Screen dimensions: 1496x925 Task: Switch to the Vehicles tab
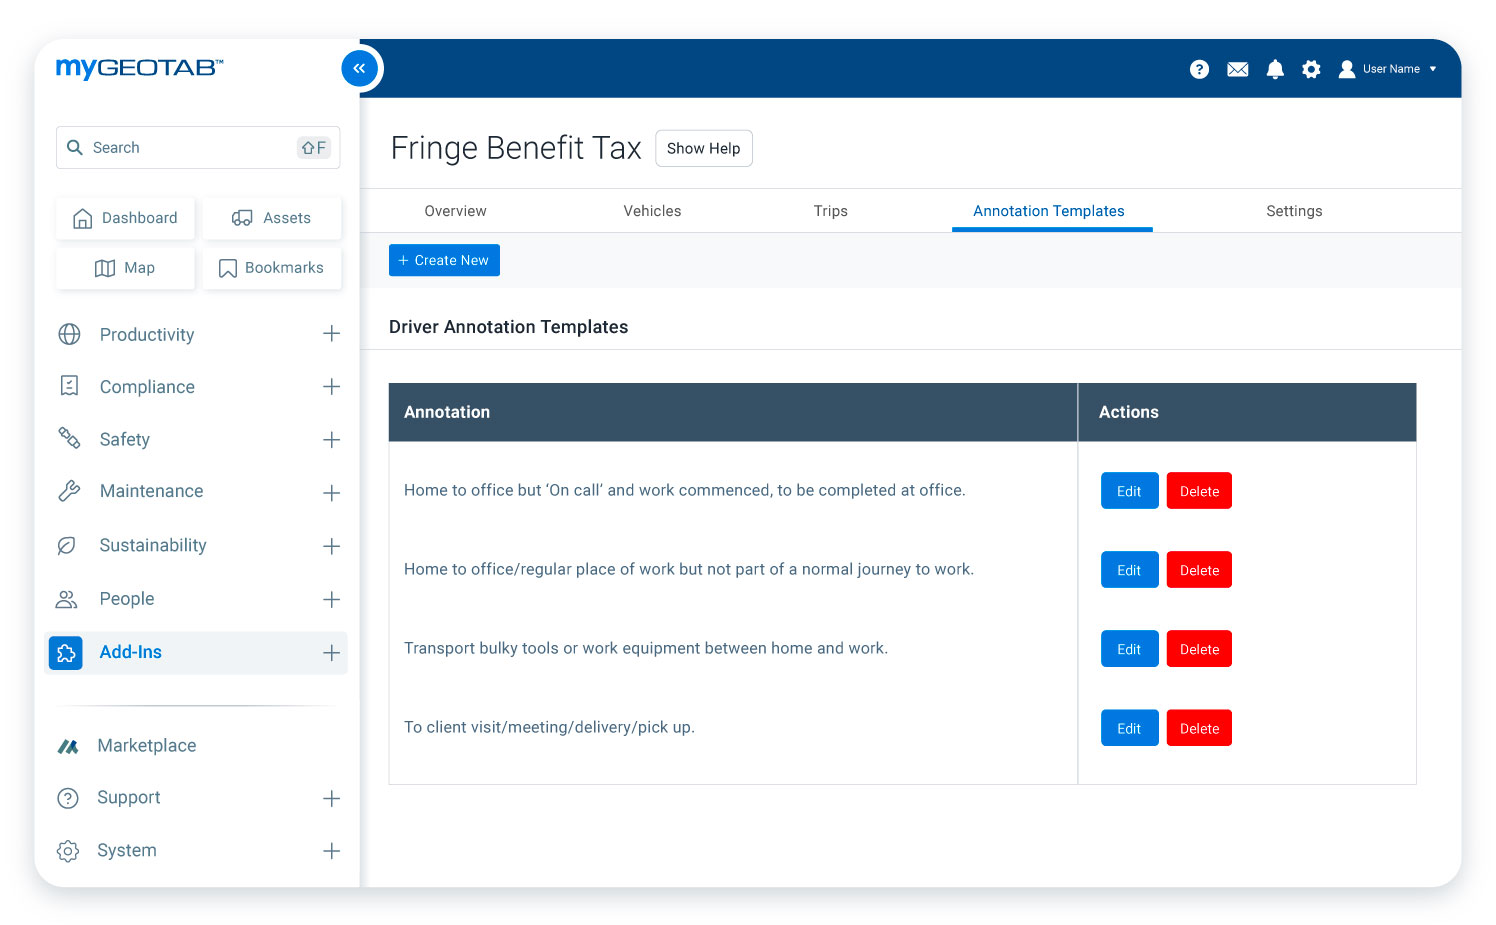click(x=652, y=211)
